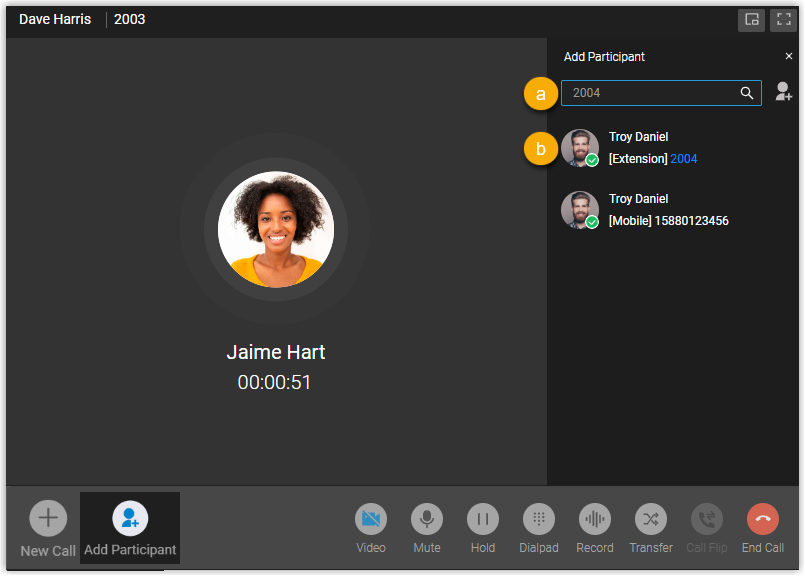Focus the participant search field showing 2004
Image resolution: width=805 pixels, height=576 pixels.
pos(661,93)
